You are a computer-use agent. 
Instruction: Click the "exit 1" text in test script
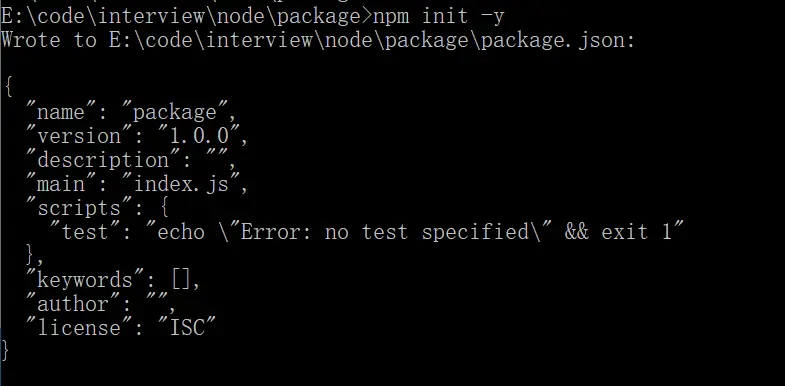636,232
